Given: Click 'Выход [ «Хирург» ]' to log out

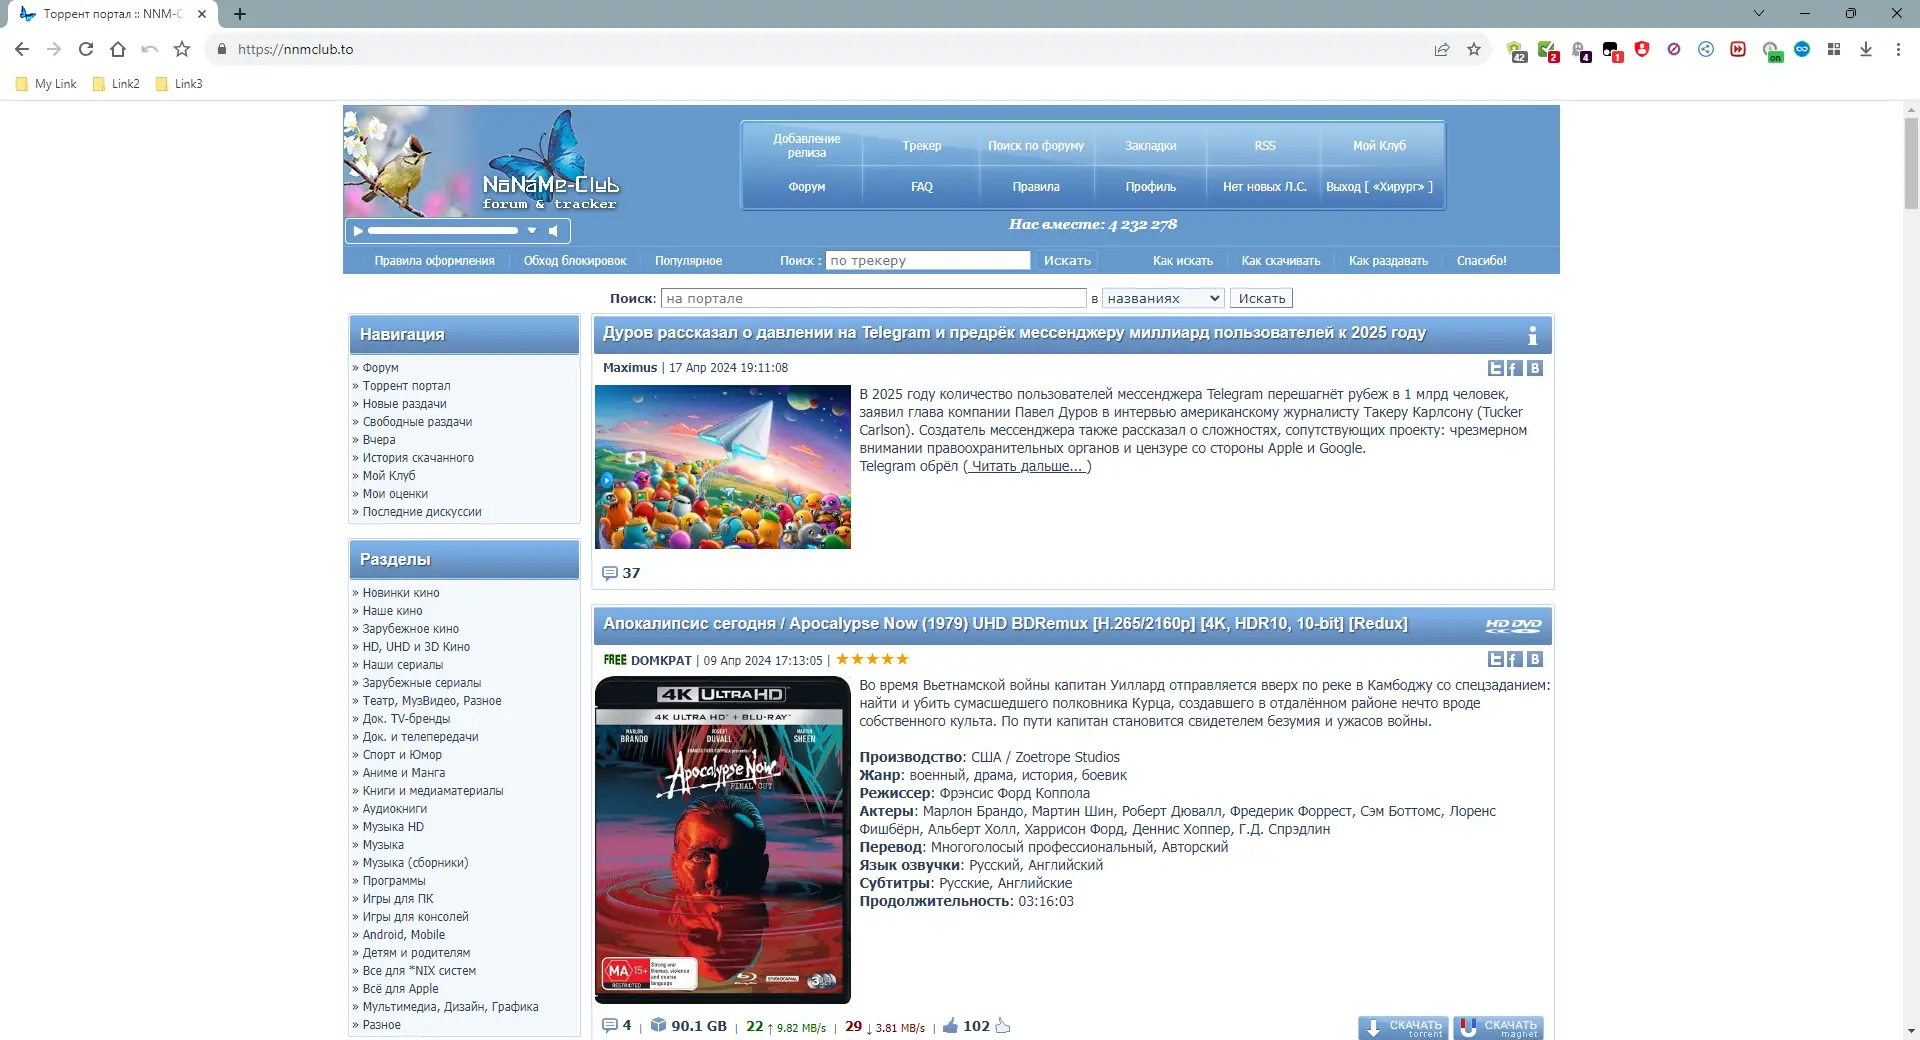Looking at the screenshot, I should click(x=1380, y=187).
